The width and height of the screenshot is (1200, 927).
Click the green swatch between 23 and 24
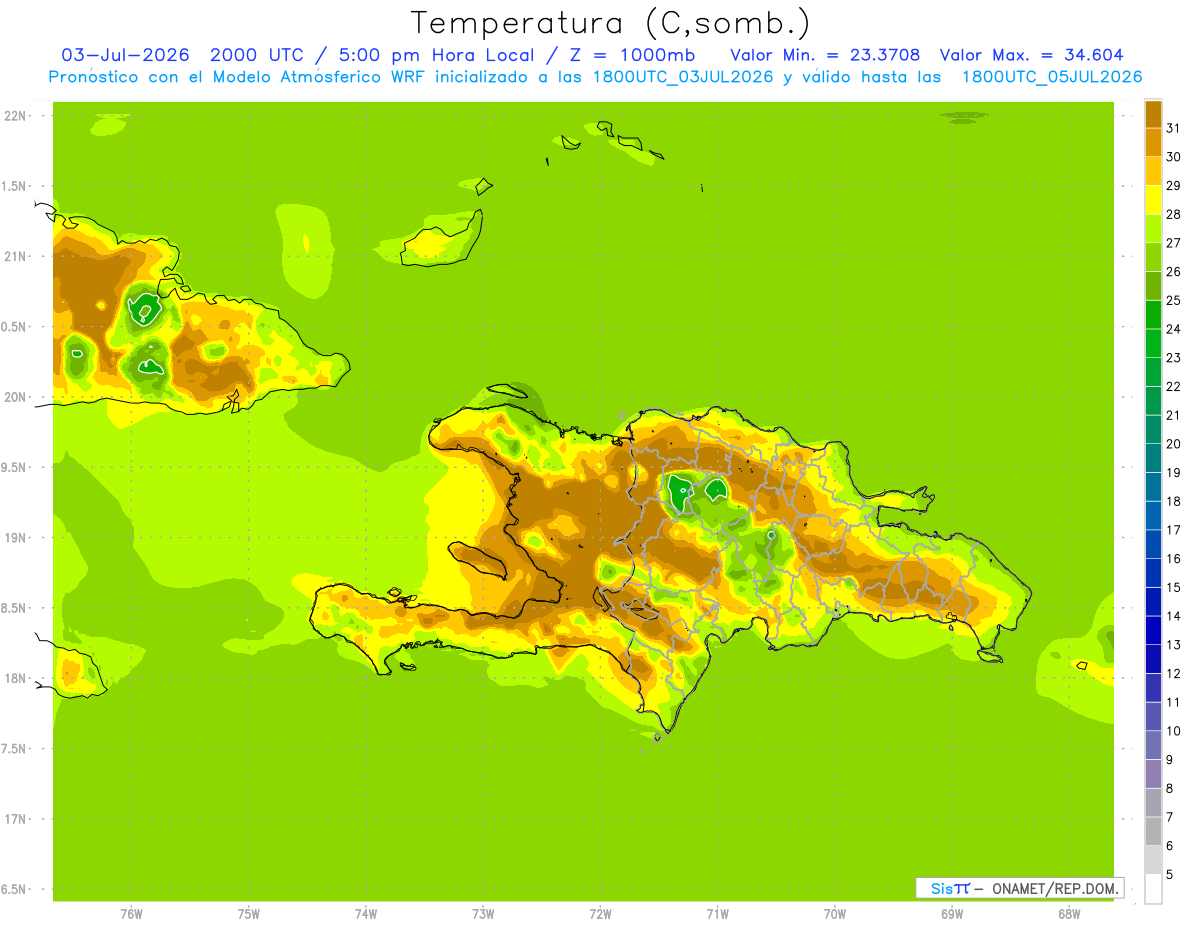(1153, 343)
